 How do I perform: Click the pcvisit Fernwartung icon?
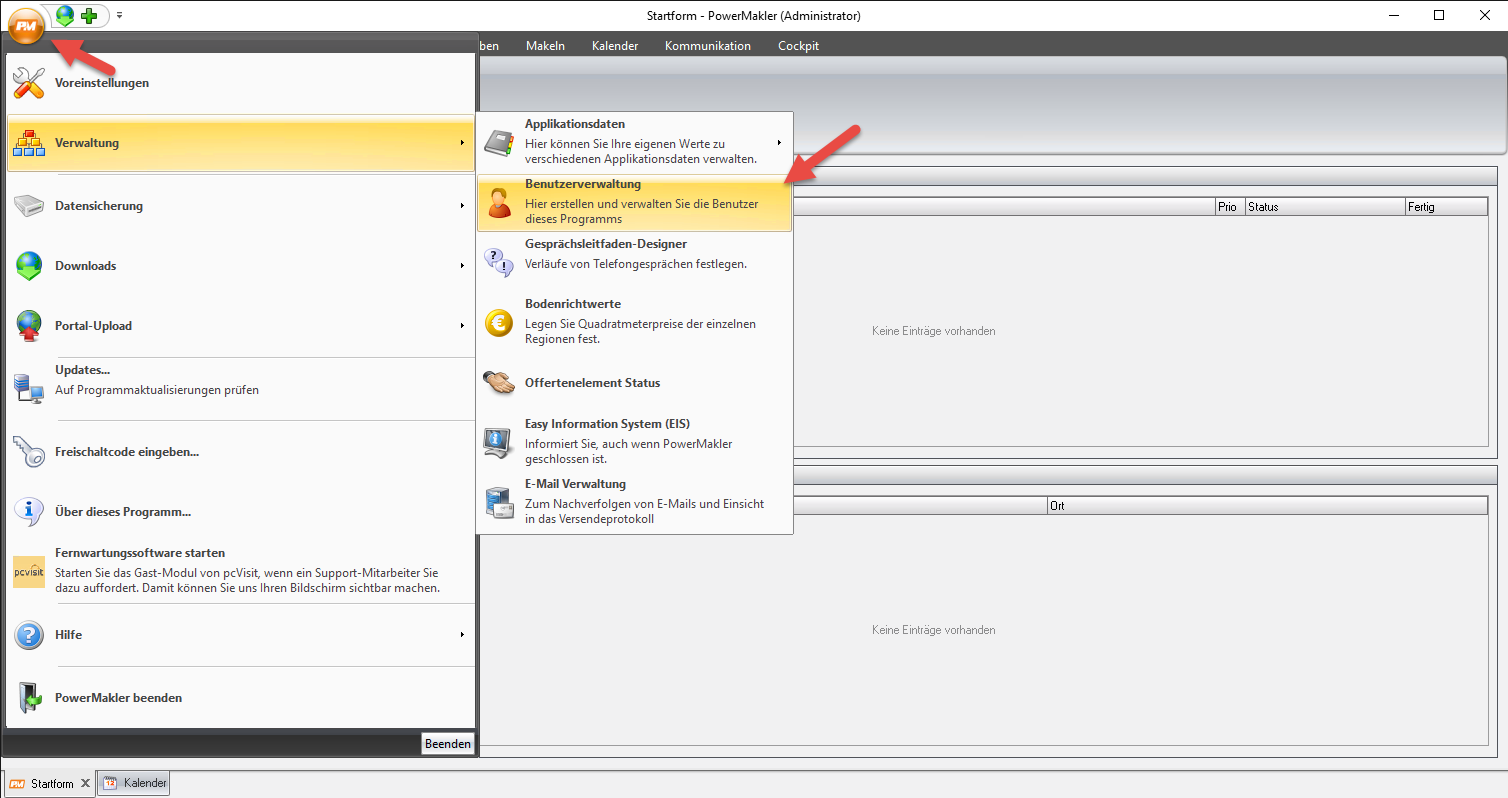tap(29, 572)
